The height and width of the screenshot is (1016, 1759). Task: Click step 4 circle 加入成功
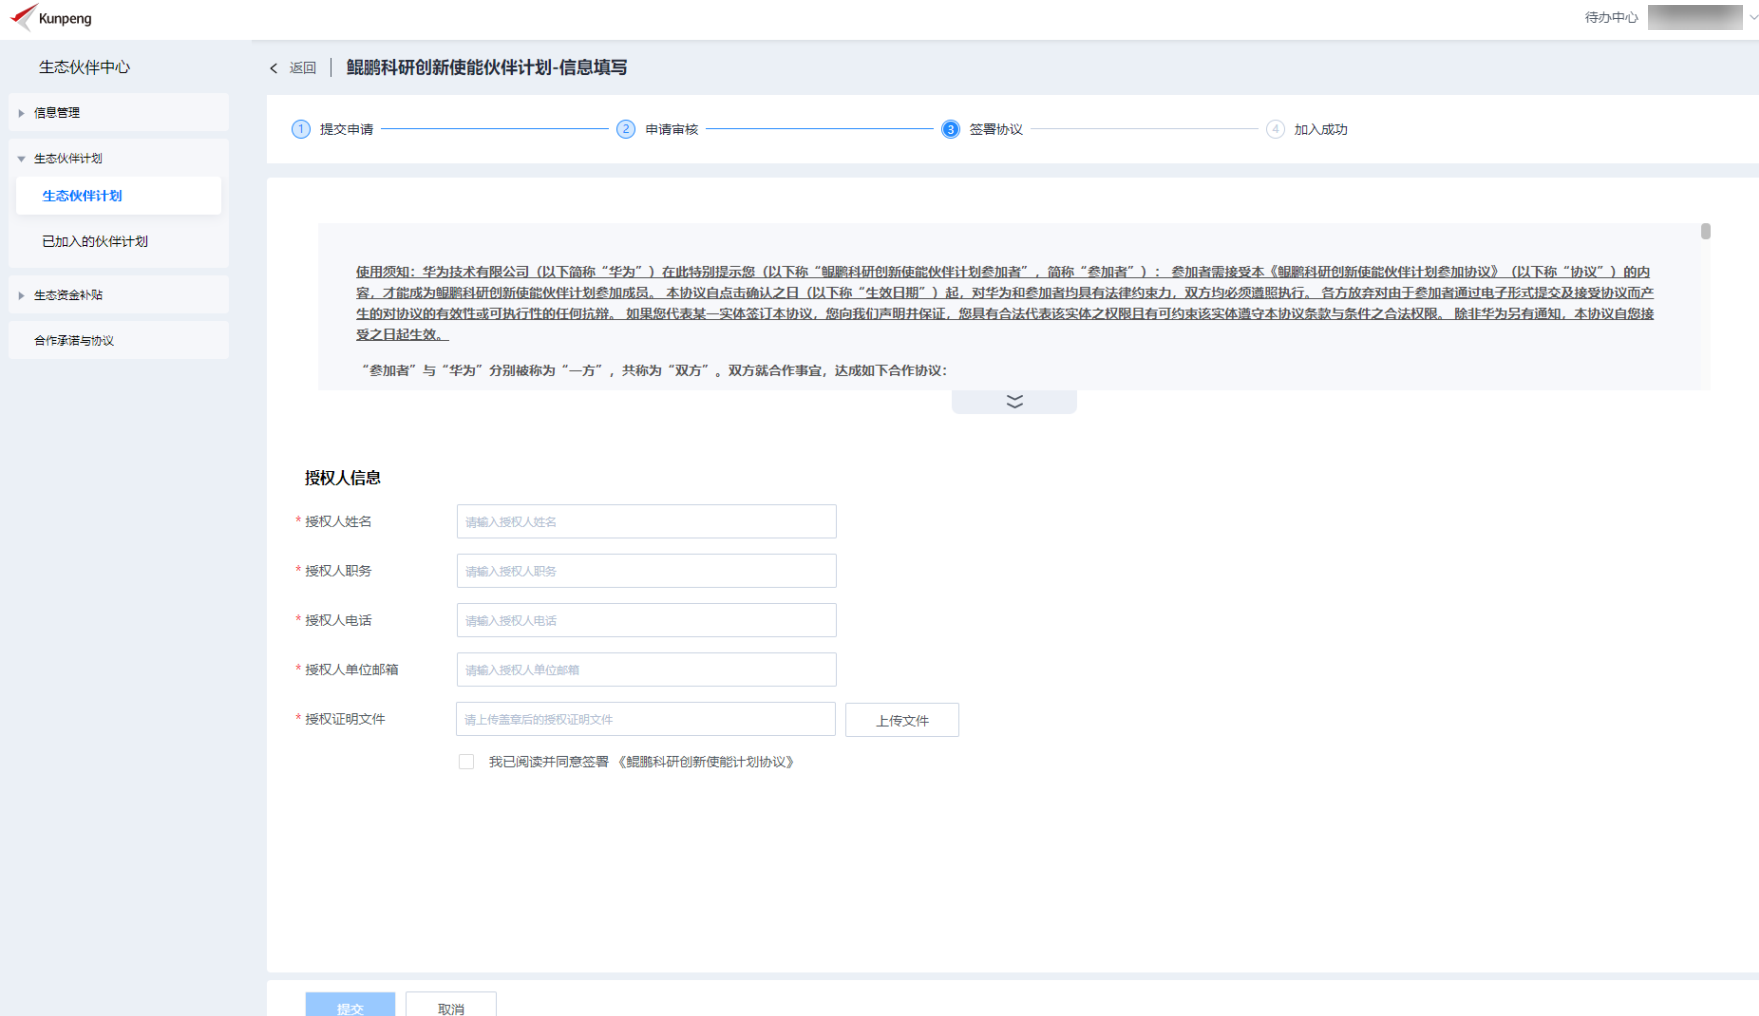pyautogui.click(x=1275, y=129)
